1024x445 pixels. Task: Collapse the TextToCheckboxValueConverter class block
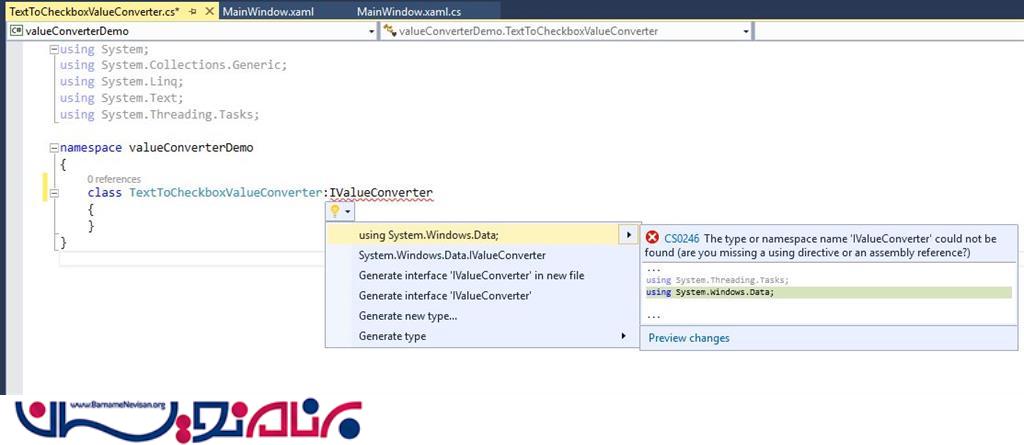(x=54, y=193)
